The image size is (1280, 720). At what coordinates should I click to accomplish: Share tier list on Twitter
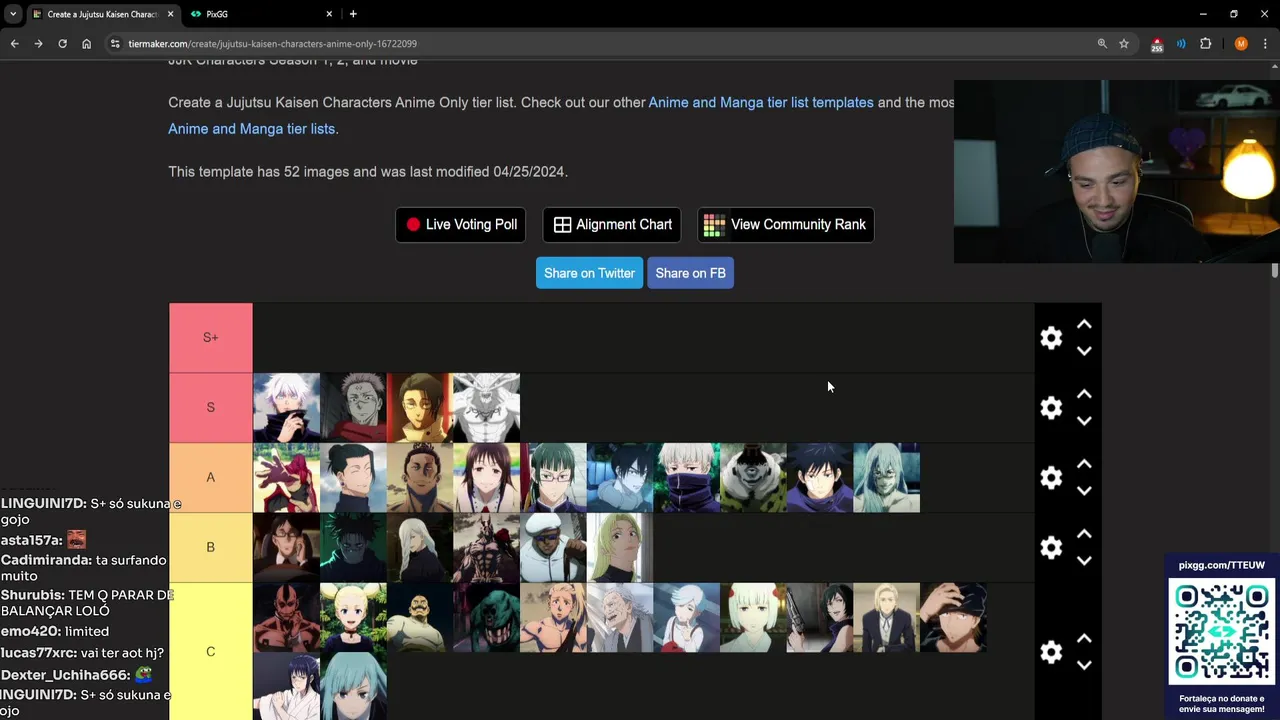coord(589,273)
